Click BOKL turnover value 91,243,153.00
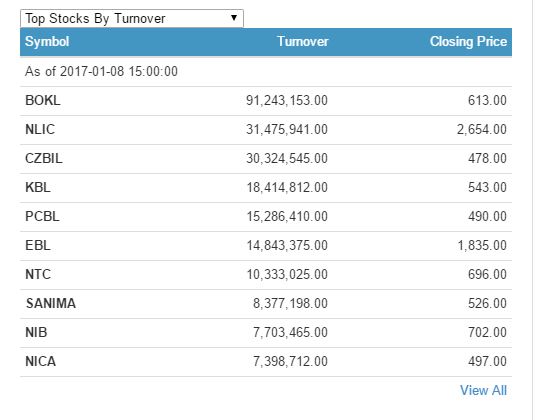The height and width of the screenshot is (420, 535). (x=287, y=100)
